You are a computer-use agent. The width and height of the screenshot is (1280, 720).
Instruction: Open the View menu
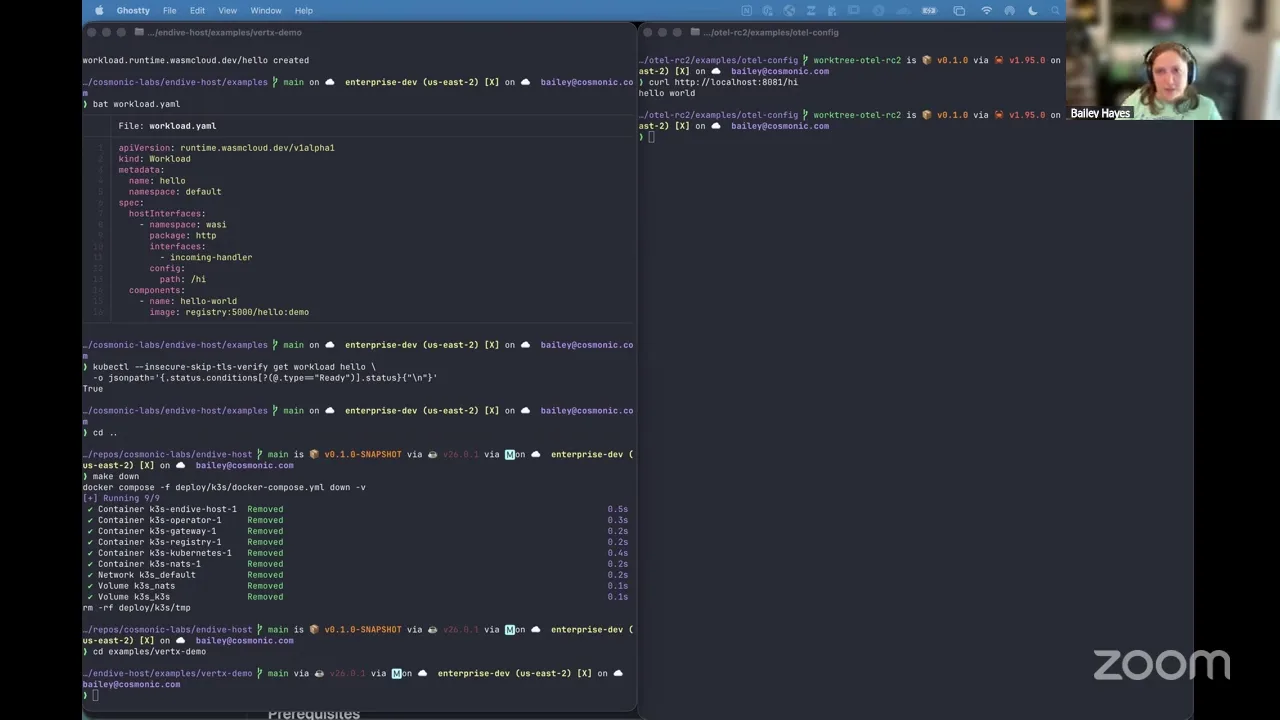click(x=228, y=10)
